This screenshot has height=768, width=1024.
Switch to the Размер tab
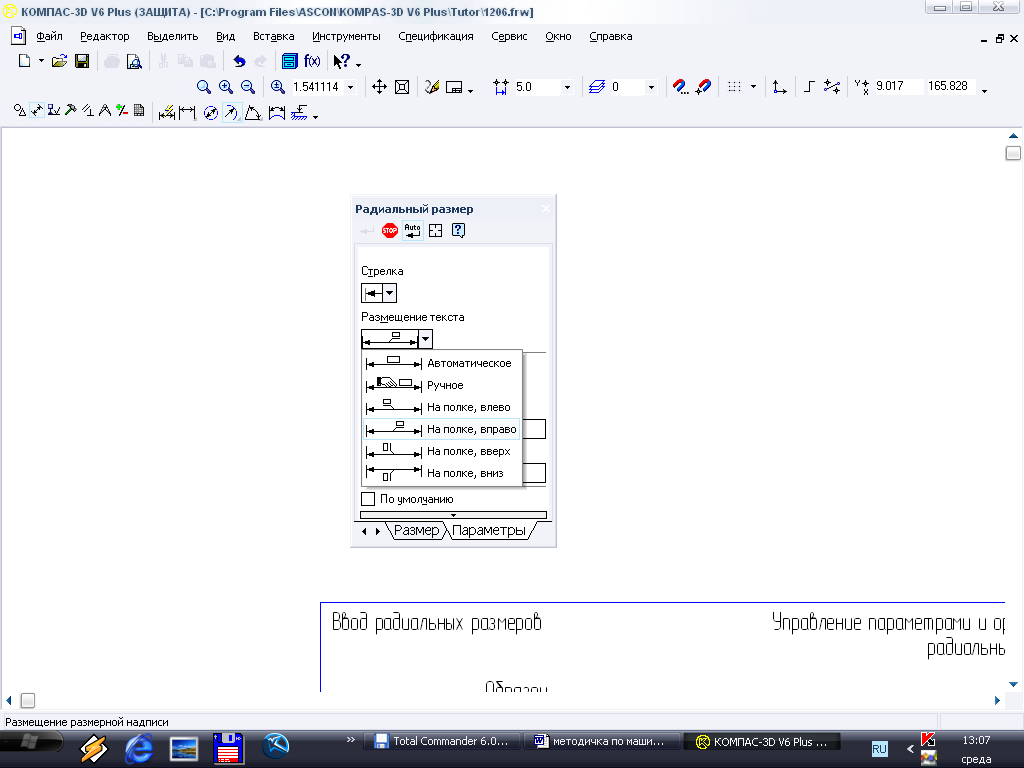(x=417, y=530)
